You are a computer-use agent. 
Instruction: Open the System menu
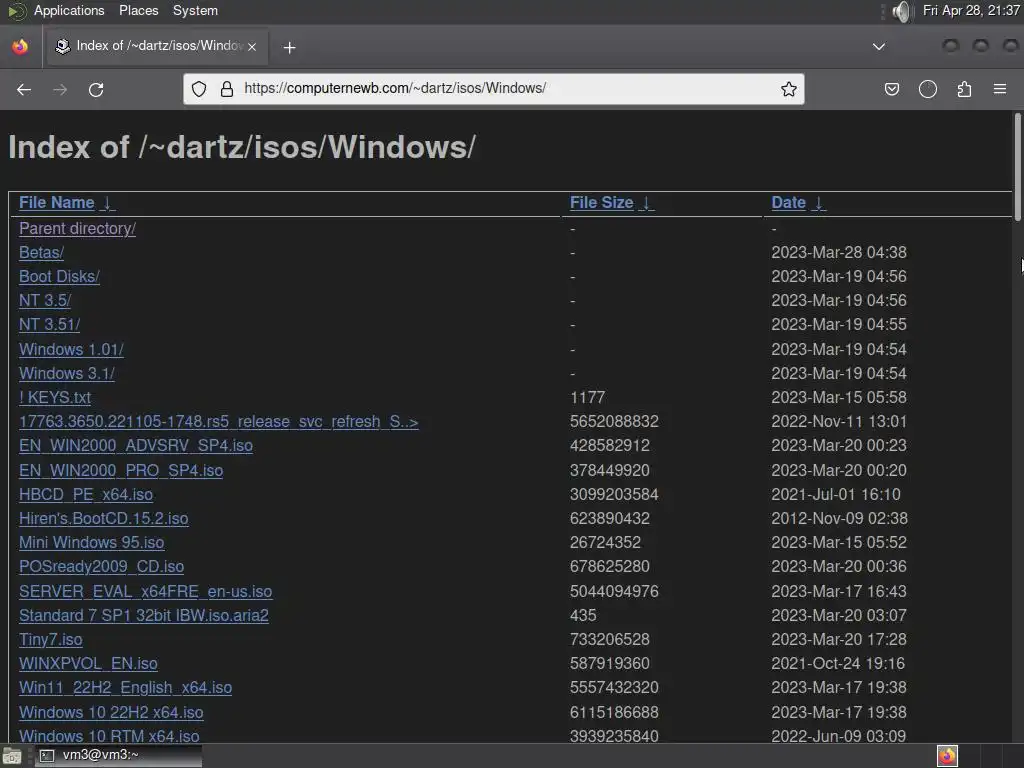pos(195,10)
